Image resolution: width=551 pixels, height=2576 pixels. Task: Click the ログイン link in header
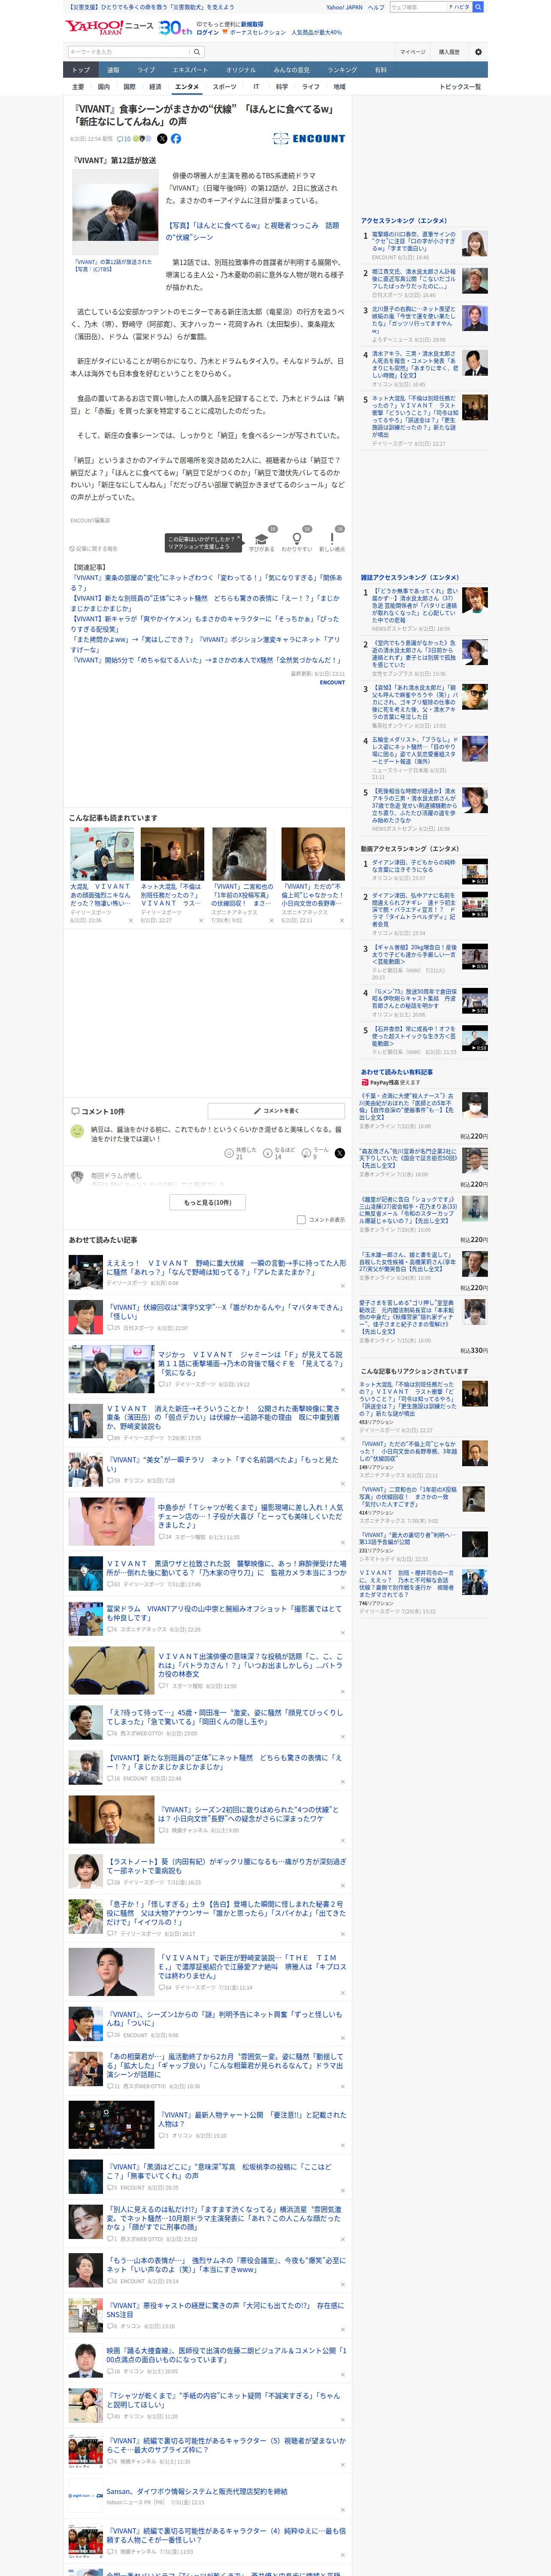(208, 32)
